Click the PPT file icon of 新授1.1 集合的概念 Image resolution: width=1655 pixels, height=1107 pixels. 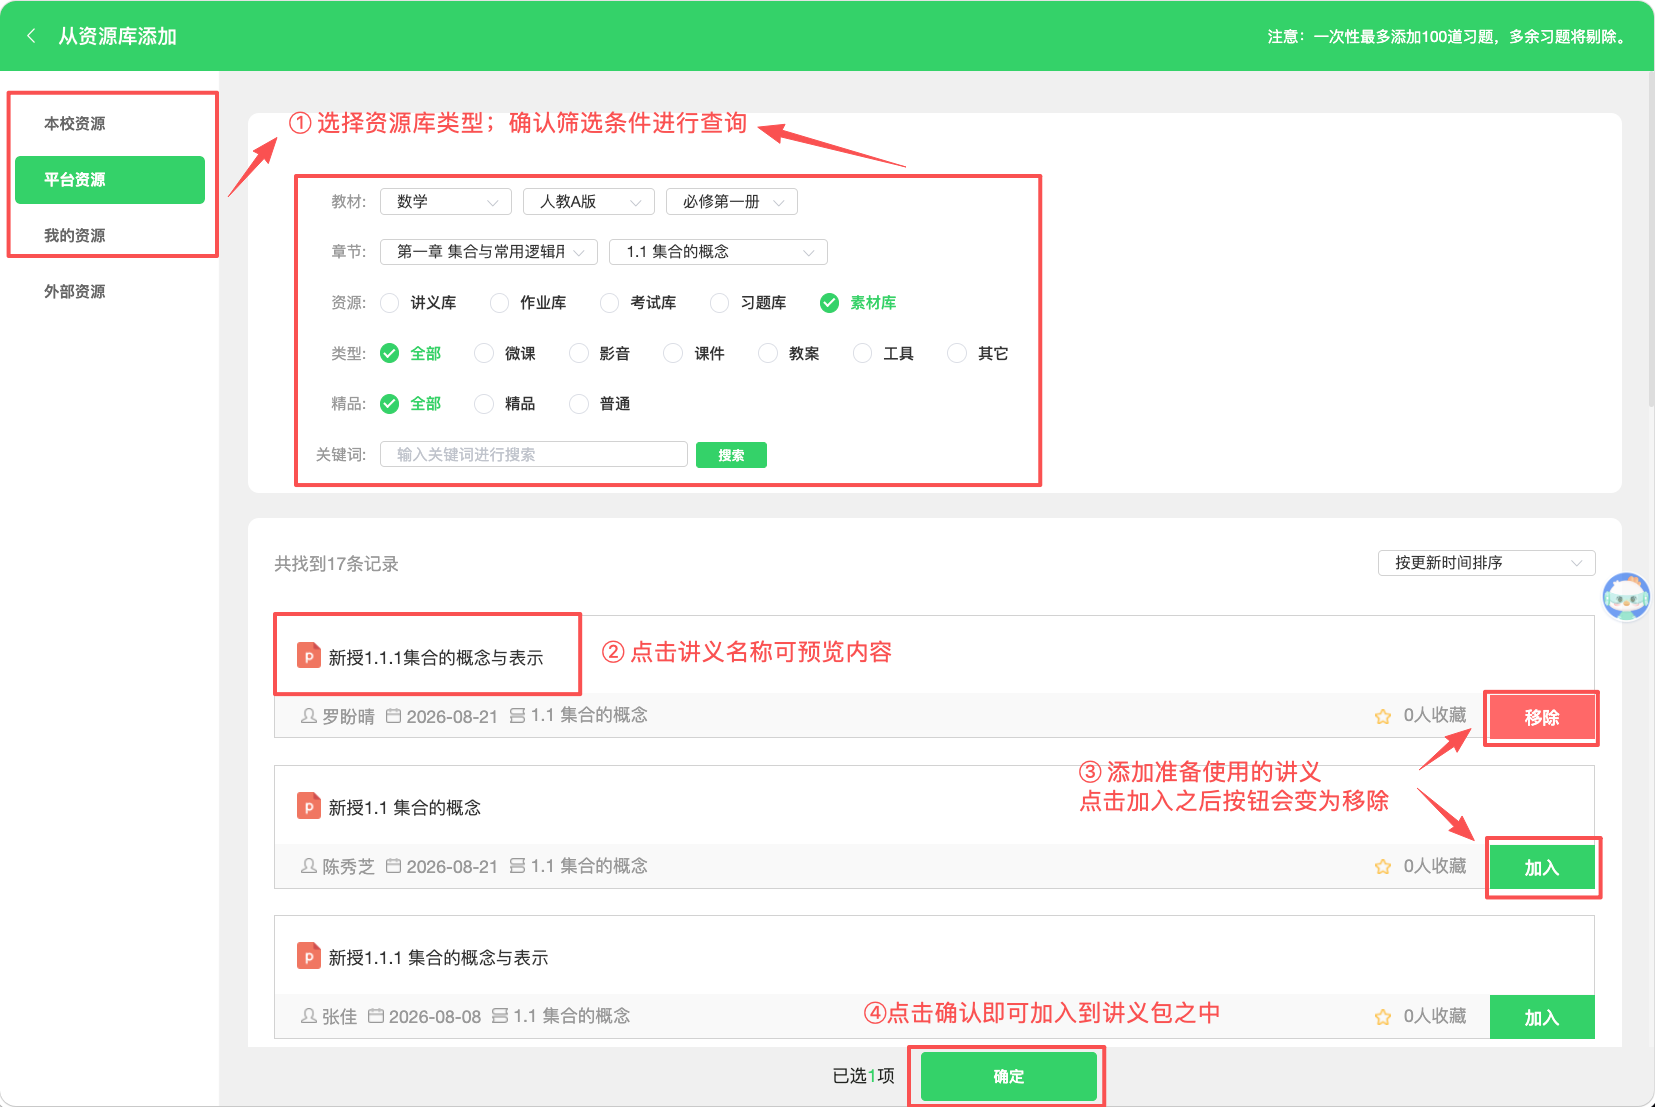309,806
